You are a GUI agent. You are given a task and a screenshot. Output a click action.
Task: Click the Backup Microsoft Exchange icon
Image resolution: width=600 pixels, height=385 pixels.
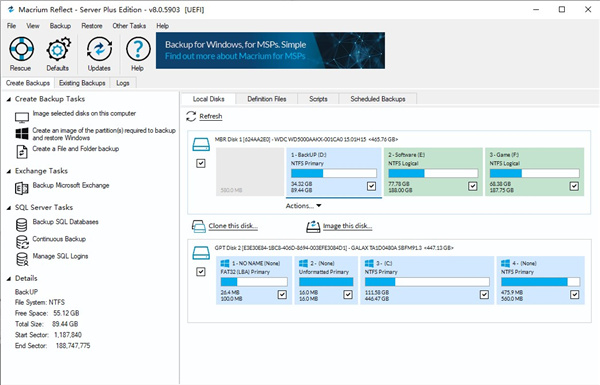pos(21,188)
